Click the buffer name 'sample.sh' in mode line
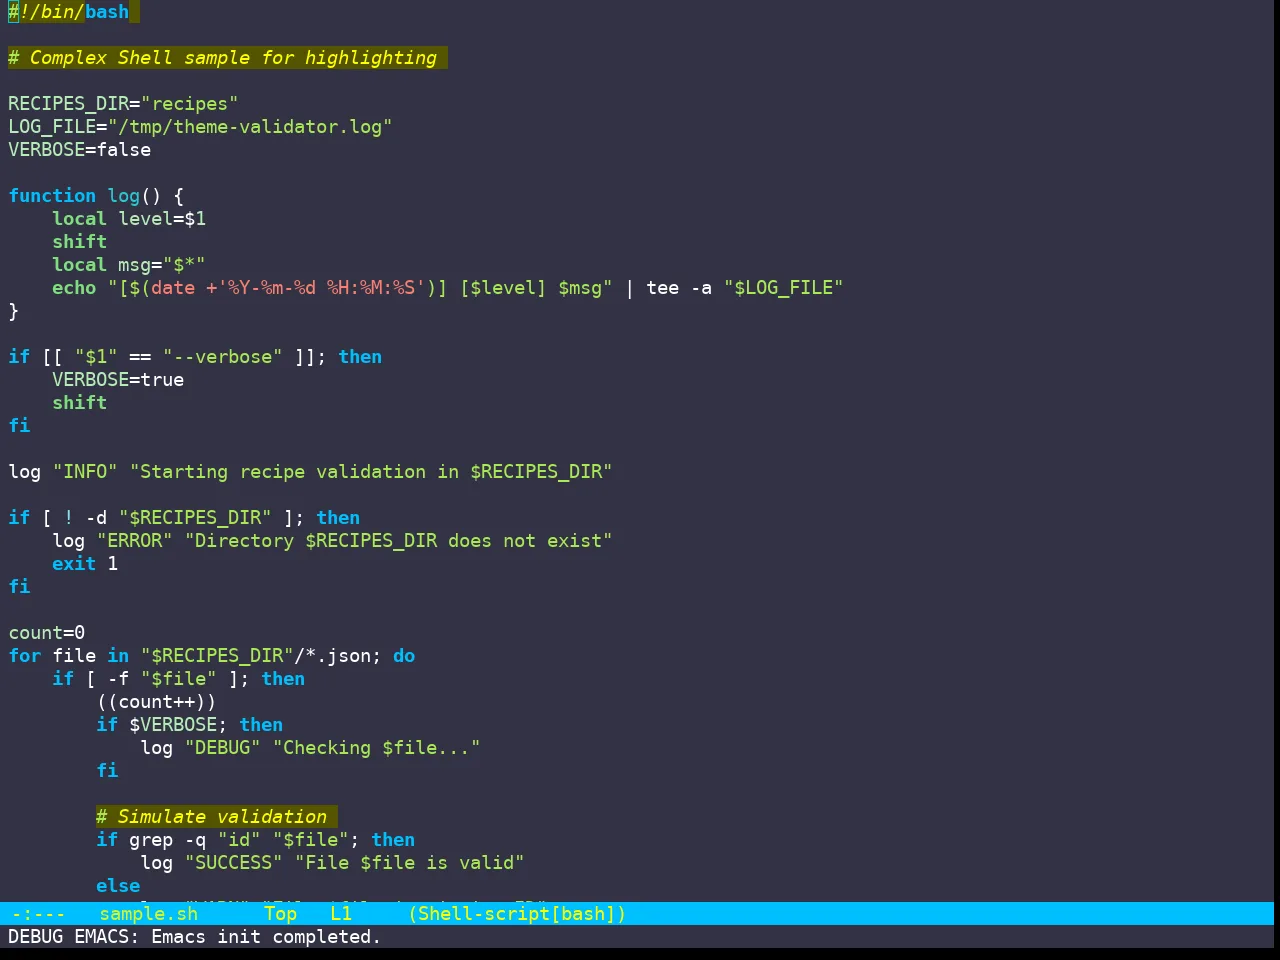Screen dimensions: 1280x960 pos(149,914)
